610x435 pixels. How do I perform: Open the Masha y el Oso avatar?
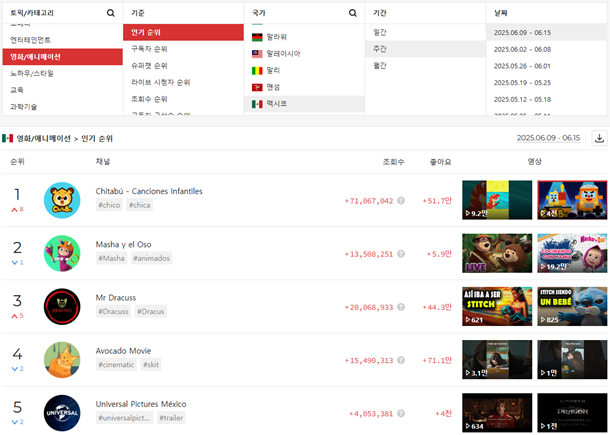[62, 252]
